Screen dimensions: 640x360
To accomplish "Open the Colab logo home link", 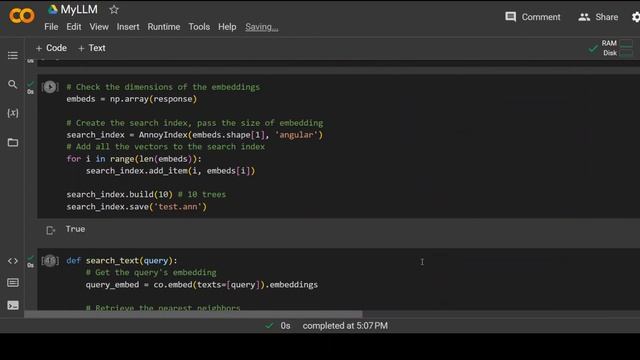I will coord(22,16).
